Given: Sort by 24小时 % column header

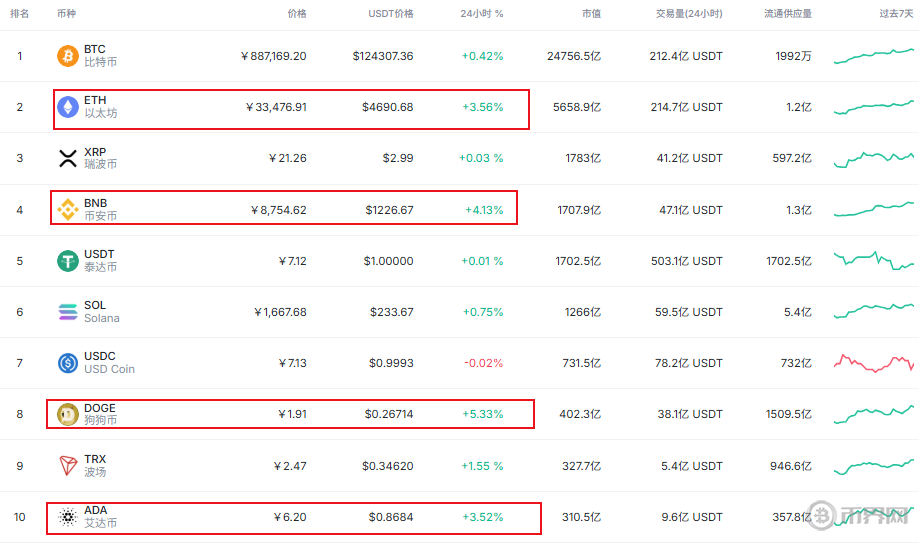Looking at the screenshot, I should [x=482, y=14].
